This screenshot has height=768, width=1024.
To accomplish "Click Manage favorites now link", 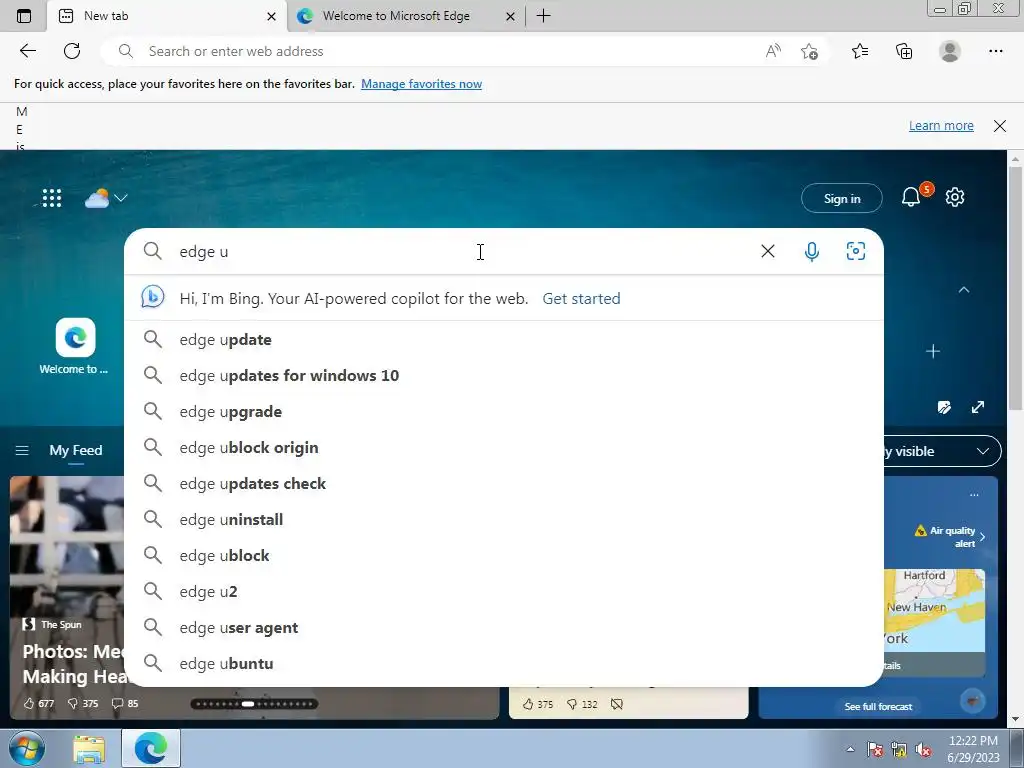I will pyautogui.click(x=421, y=84).
